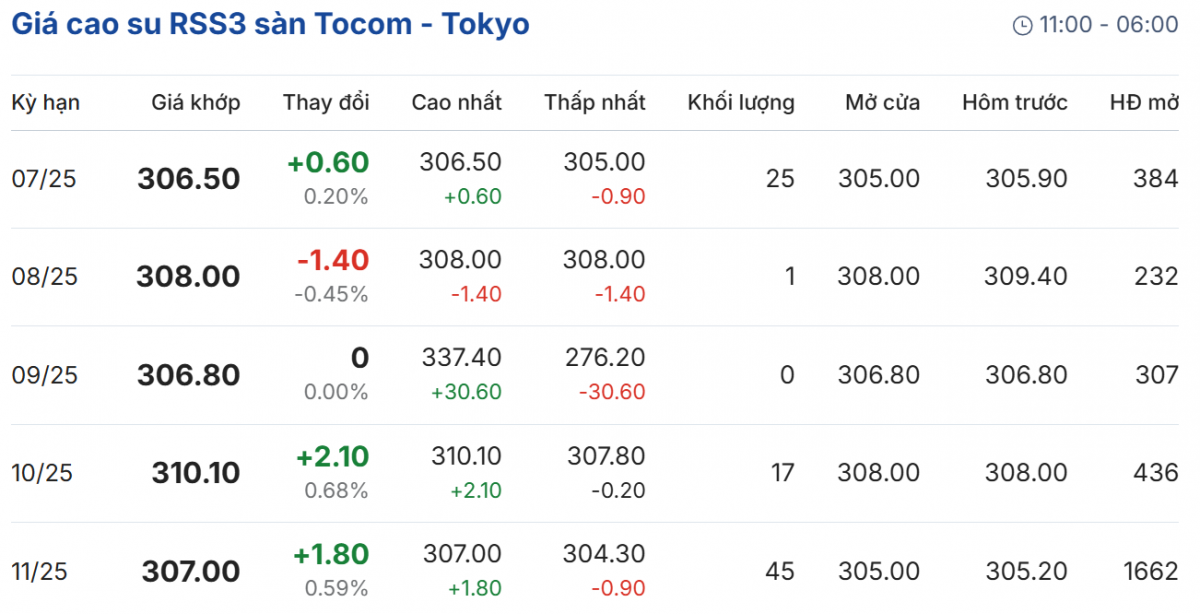The height and width of the screenshot is (614, 1200).
Task: Click the Hôm trước column header
Action: point(1014,102)
